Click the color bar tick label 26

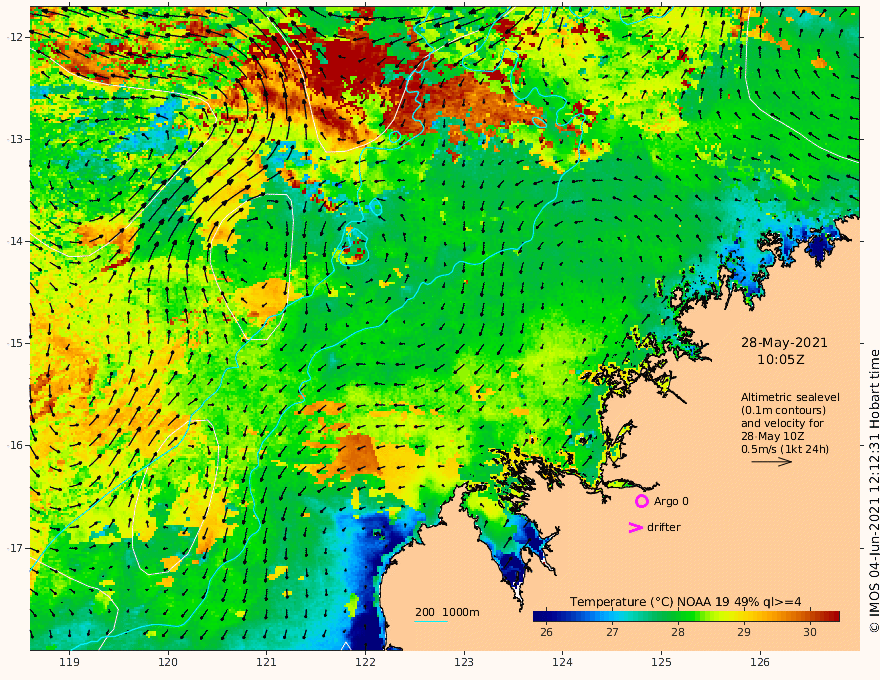point(546,632)
